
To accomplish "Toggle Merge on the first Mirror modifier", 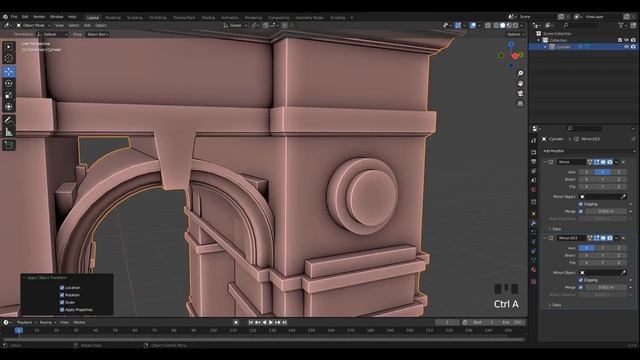I will point(581,211).
